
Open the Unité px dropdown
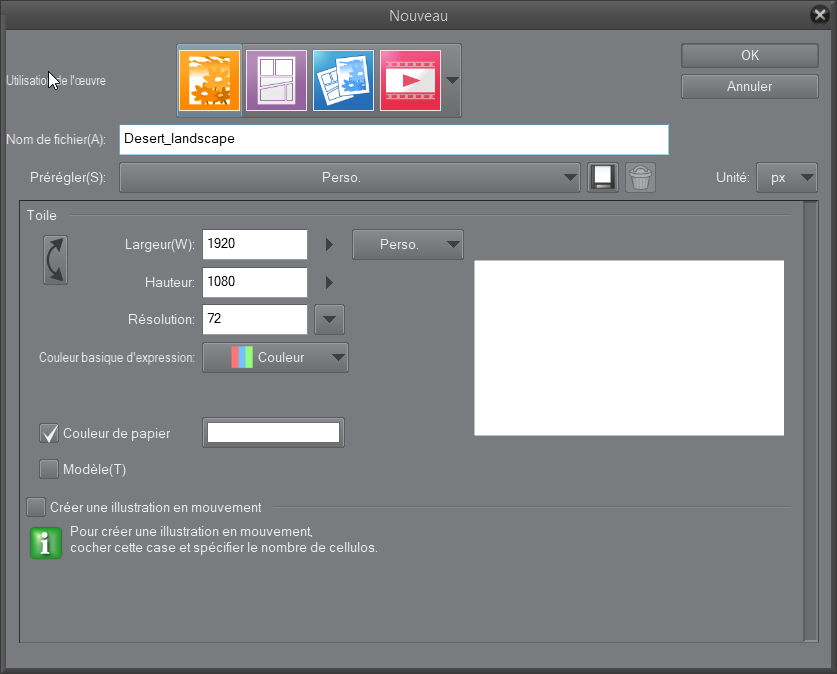click(787, 177)
